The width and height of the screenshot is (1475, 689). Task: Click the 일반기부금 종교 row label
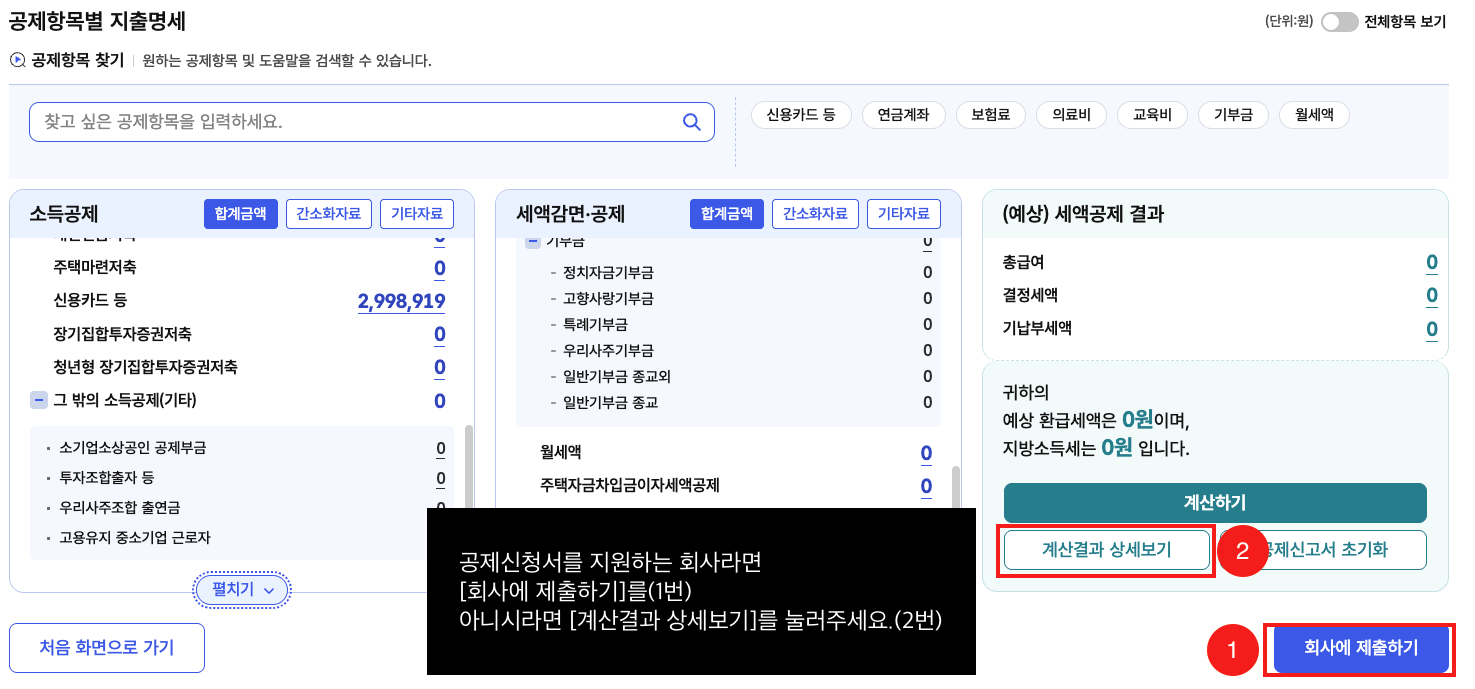(x=610, y=402)
